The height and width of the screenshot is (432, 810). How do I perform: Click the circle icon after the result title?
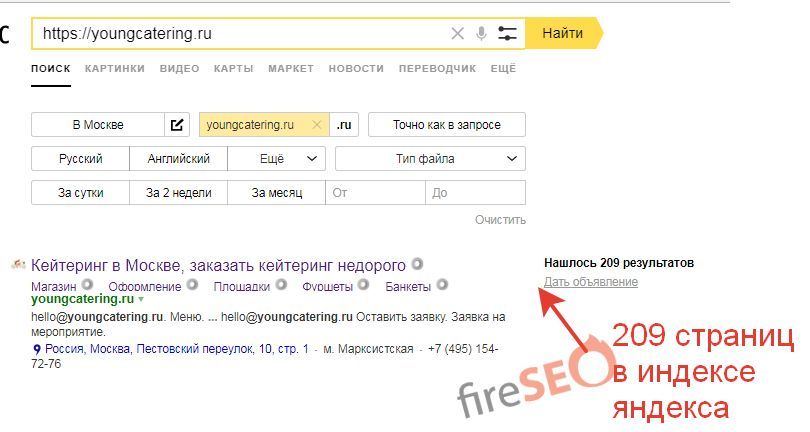pyautogui.click(x=417, y=265)
